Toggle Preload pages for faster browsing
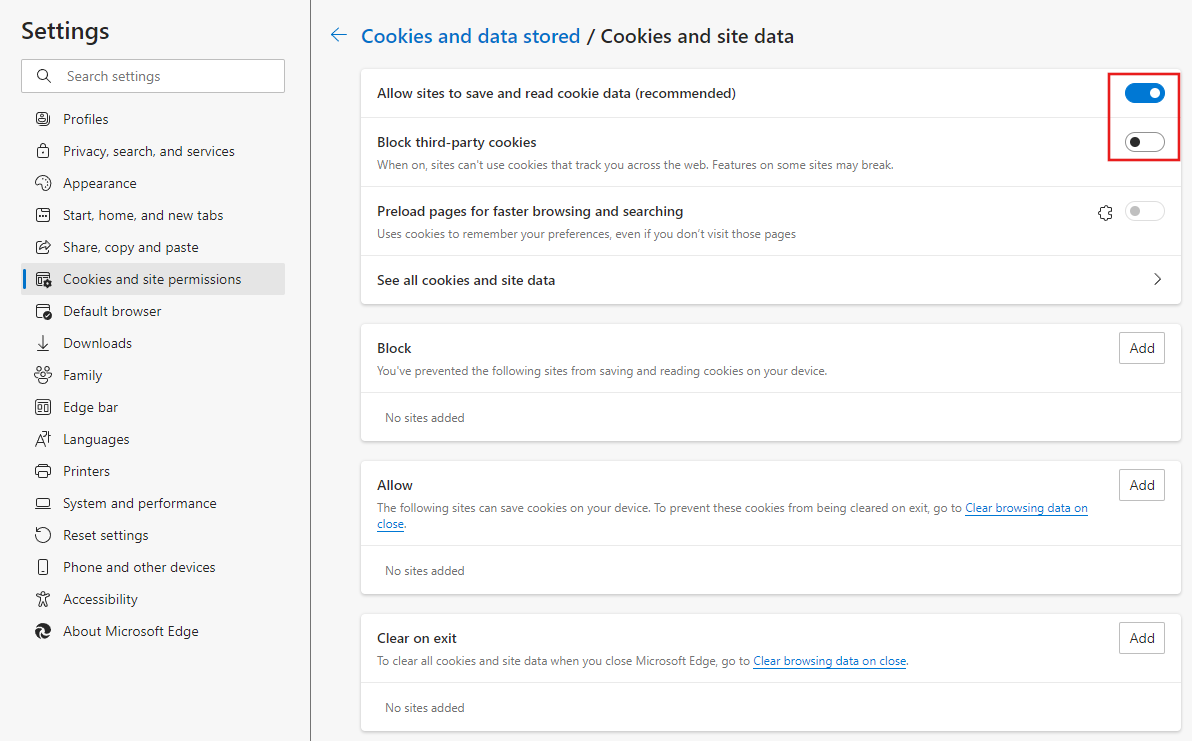The width and height of the screenshot is (1192, 741). click(x=1144, y=212)
